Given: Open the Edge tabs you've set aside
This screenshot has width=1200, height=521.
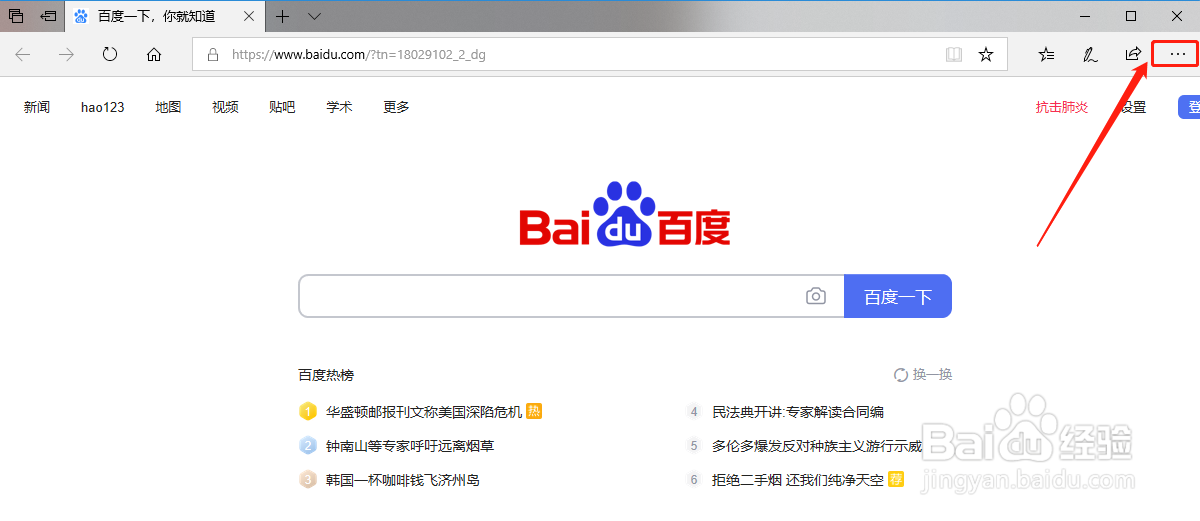Looking at the screenshot, I should 16,16.
